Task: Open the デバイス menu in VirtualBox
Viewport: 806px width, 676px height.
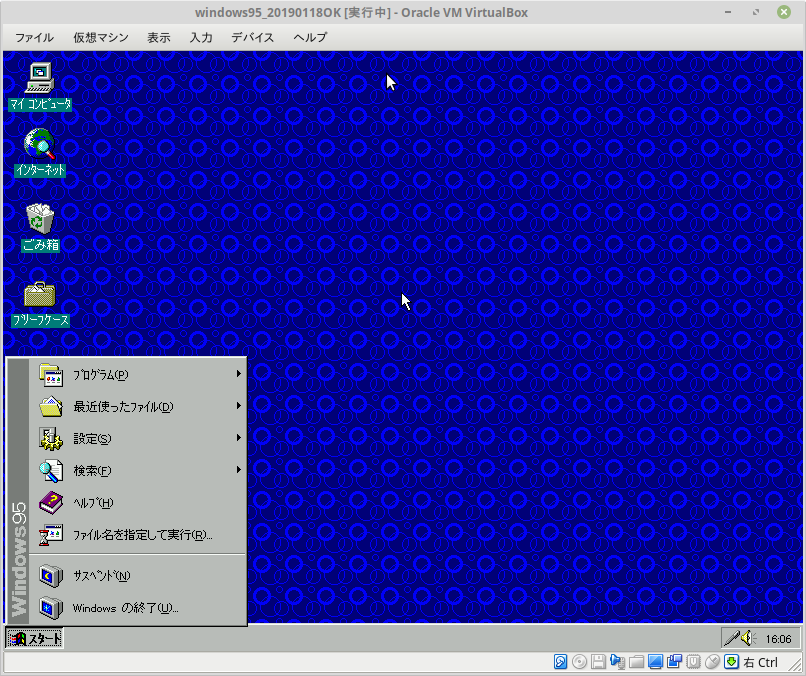Action: [x=252, y=37]
